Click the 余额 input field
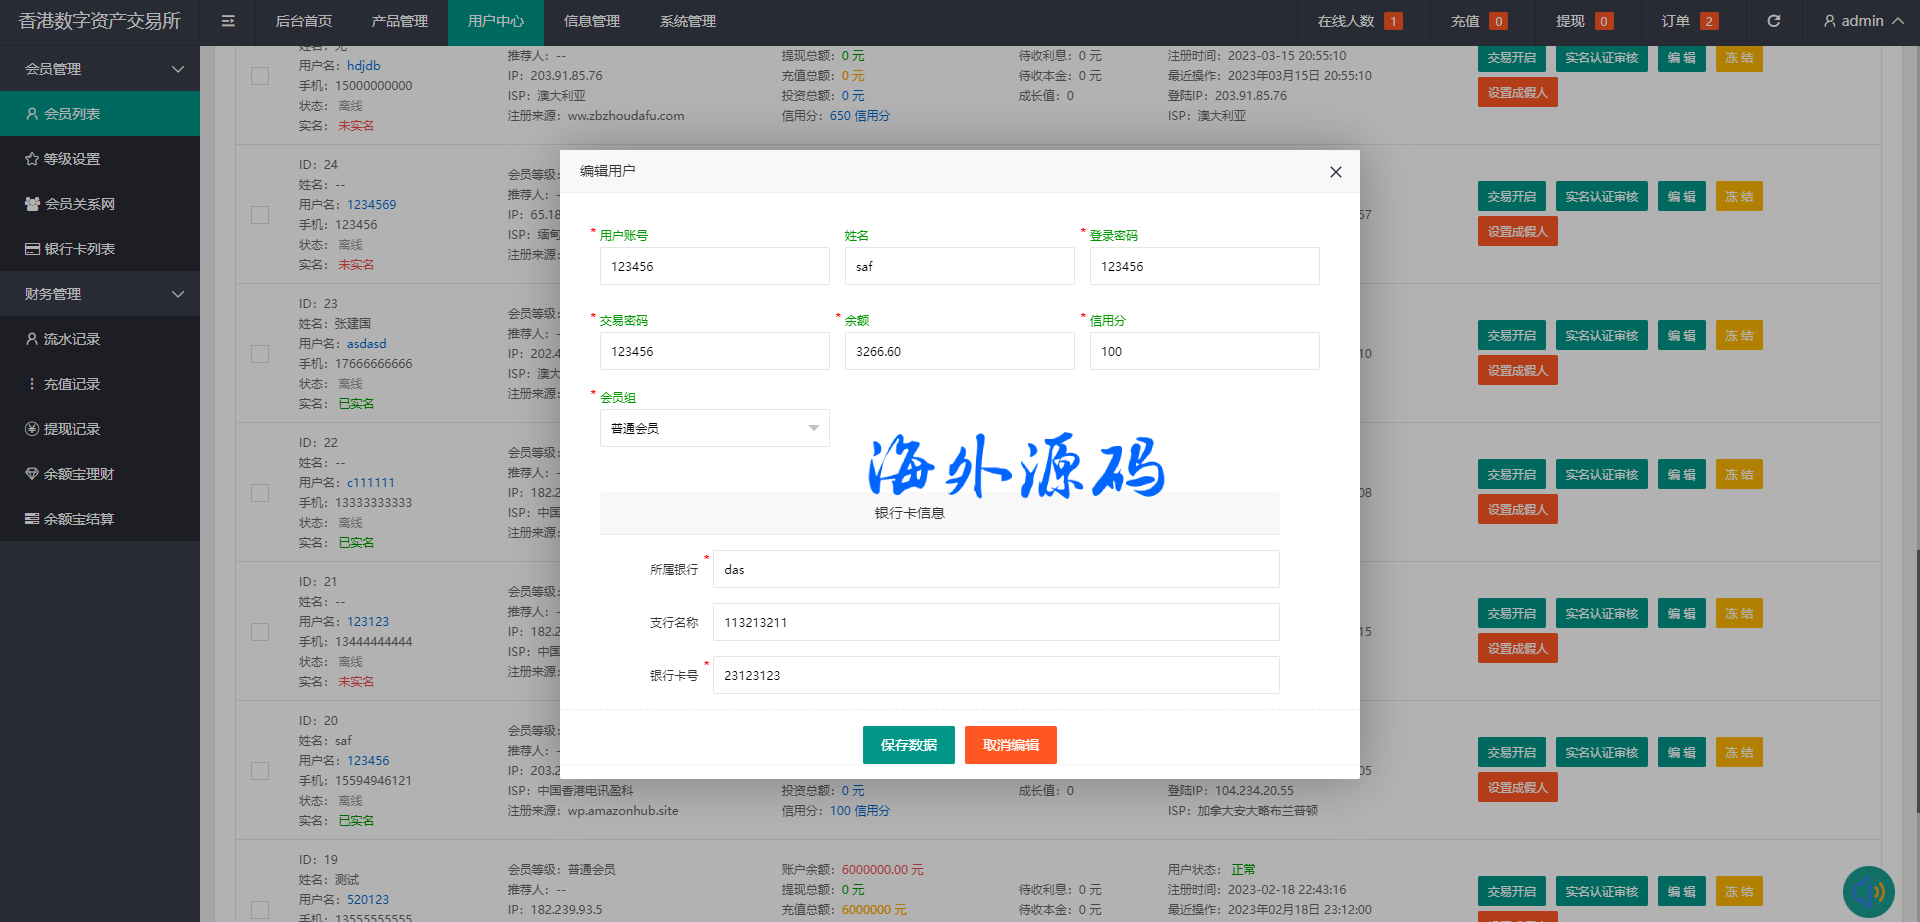The height and width of the screenshot is (922, 1920). coord(959,352)
